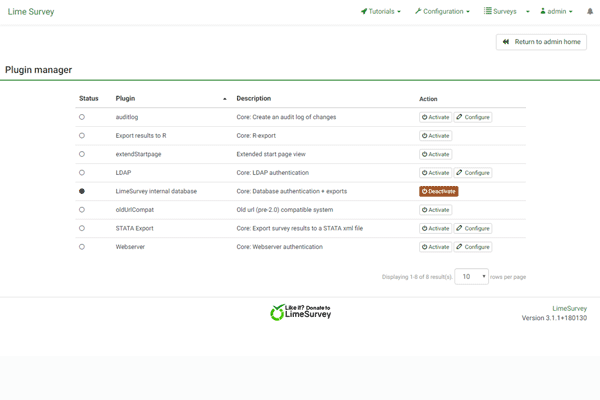Expand the admin user dropdown
This screenshot has height=400, width=600.
[x=556, y=12]
